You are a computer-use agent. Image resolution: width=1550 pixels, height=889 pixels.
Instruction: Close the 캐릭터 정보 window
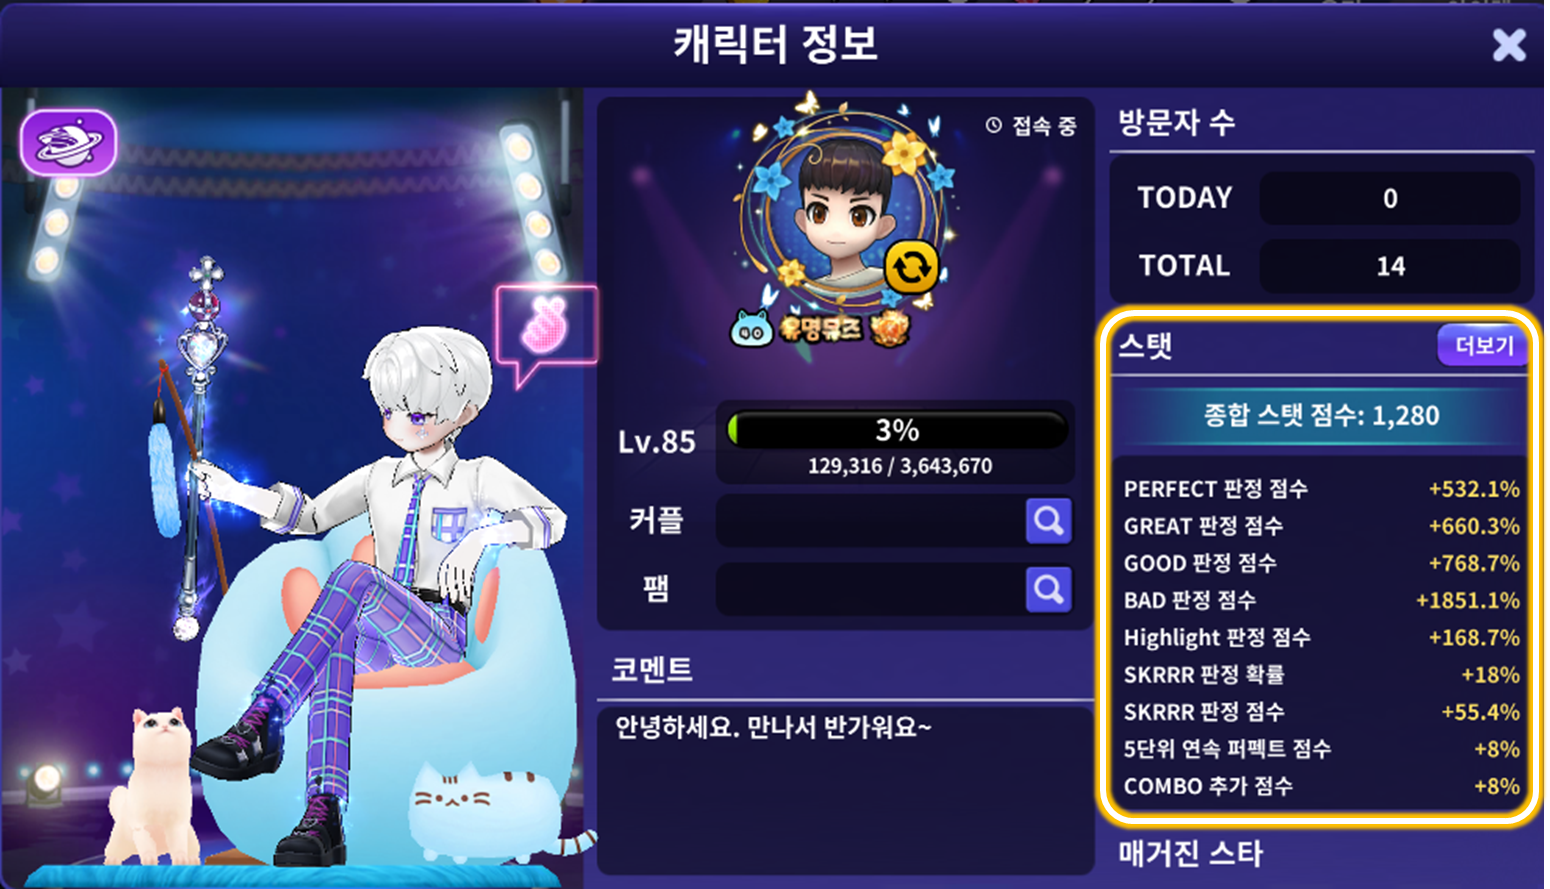coord(1509,45)
